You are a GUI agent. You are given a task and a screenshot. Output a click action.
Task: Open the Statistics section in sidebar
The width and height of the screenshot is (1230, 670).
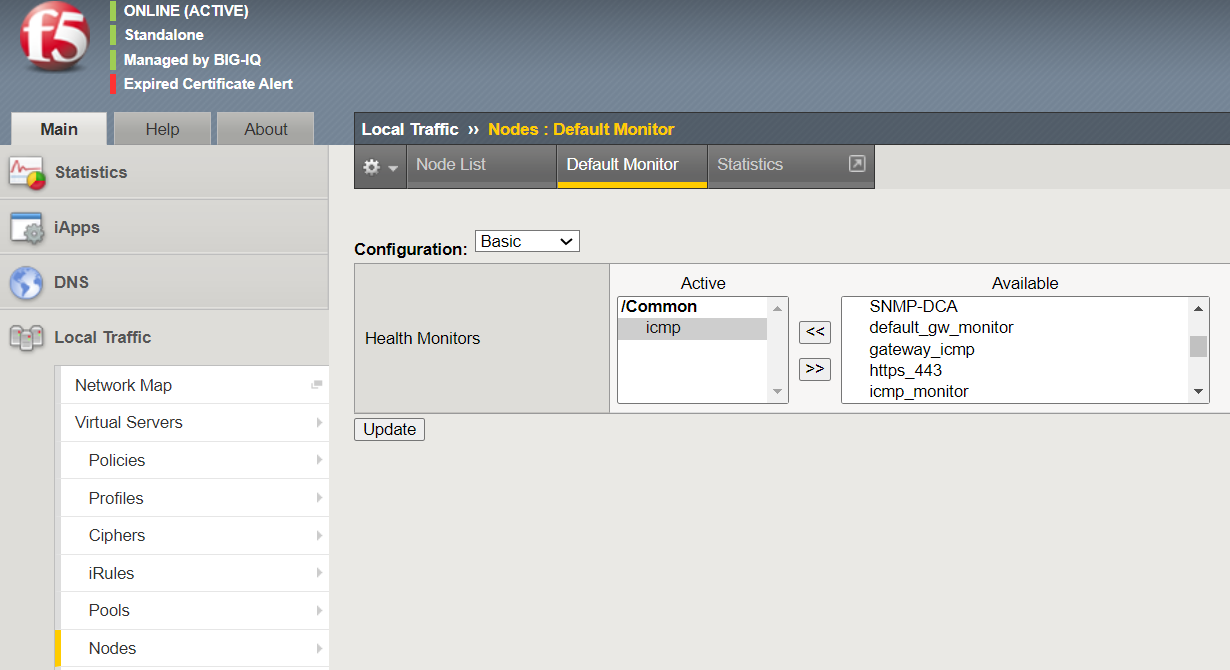pos(164,172)
